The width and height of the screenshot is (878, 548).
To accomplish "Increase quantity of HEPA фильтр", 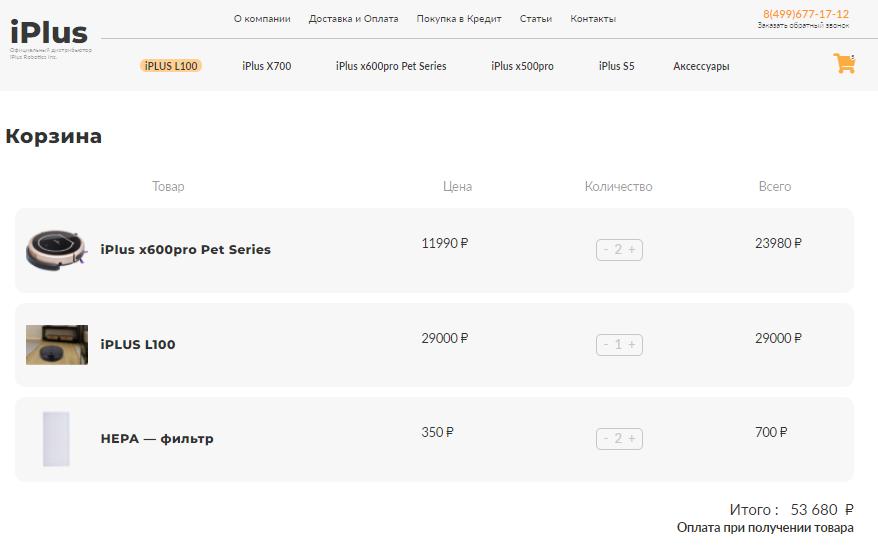I will point(632,438).
